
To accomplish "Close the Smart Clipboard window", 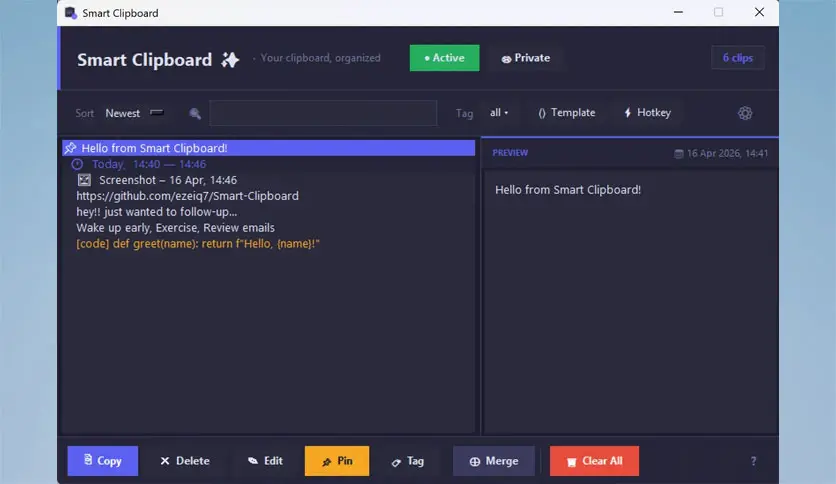I will 759,12.
